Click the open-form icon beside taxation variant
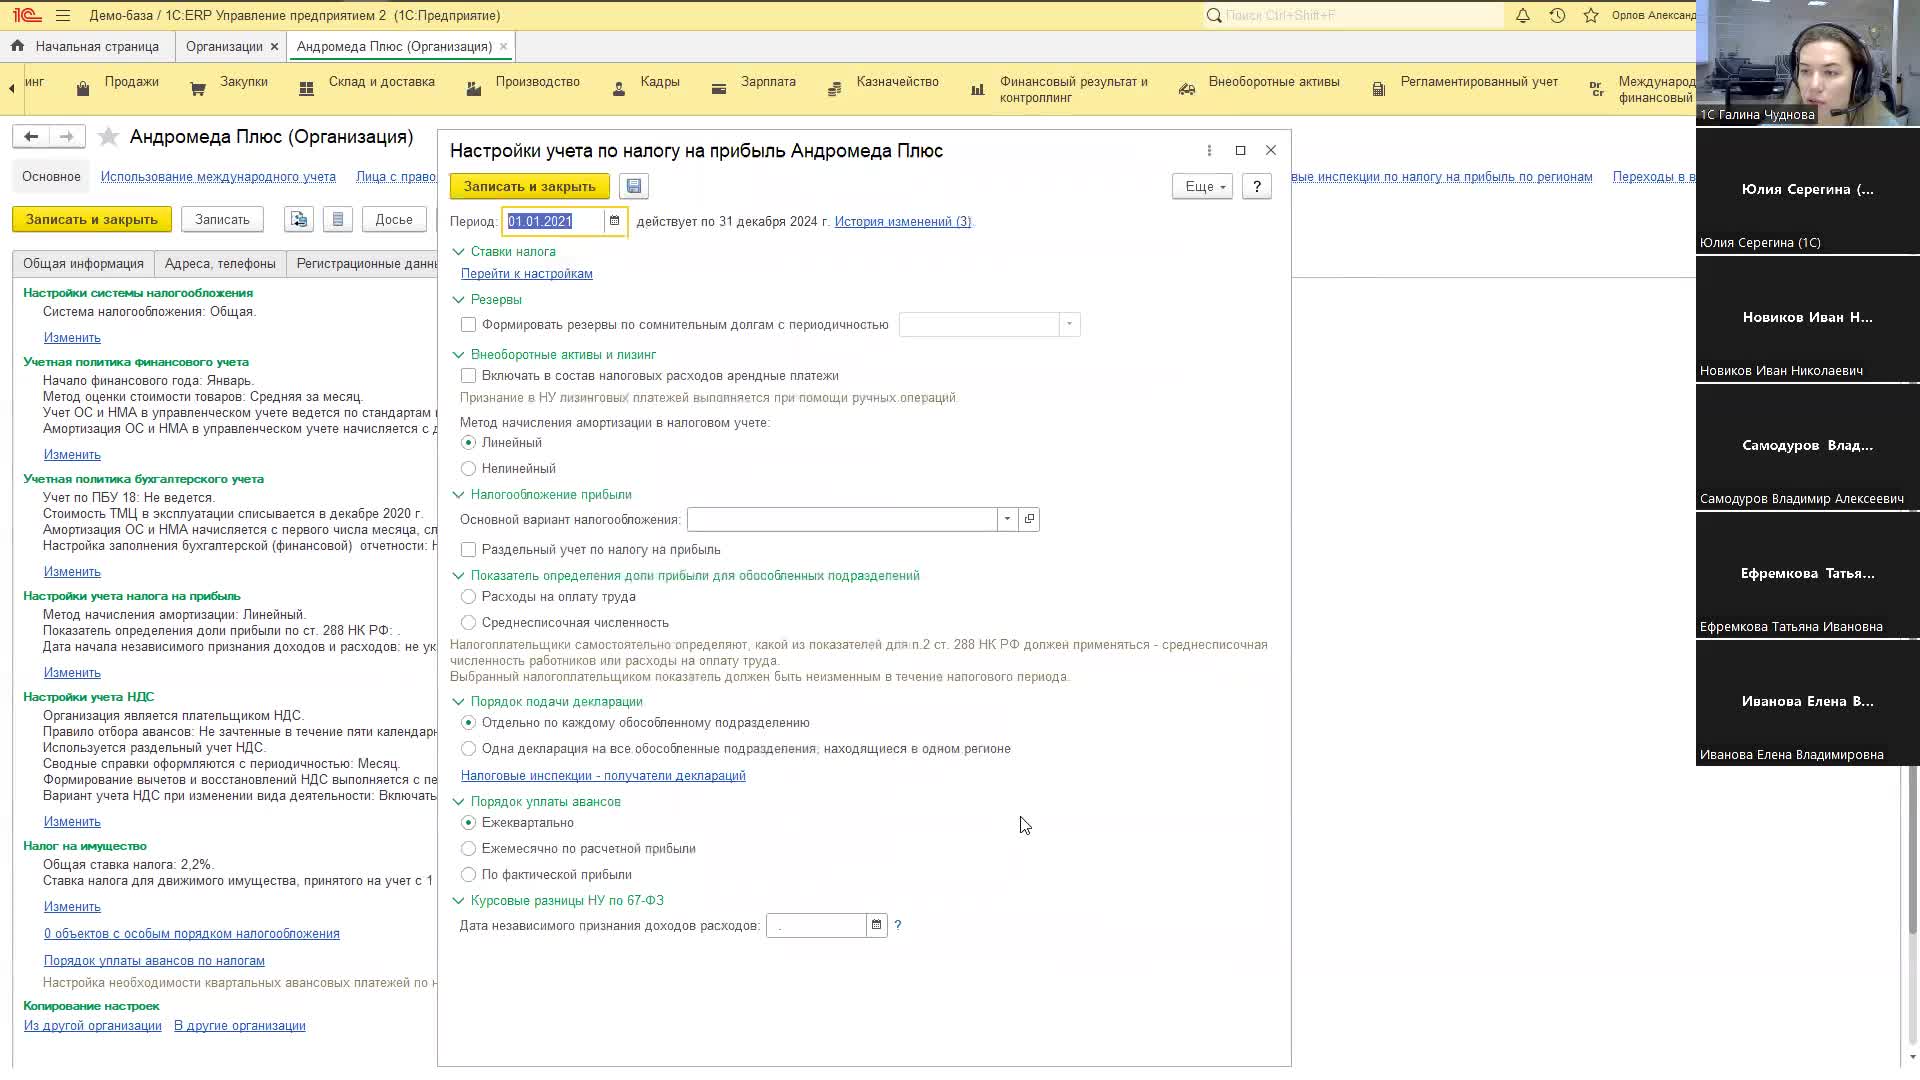This screenshot has height=1080, width=1920. tap(1029, 519)
